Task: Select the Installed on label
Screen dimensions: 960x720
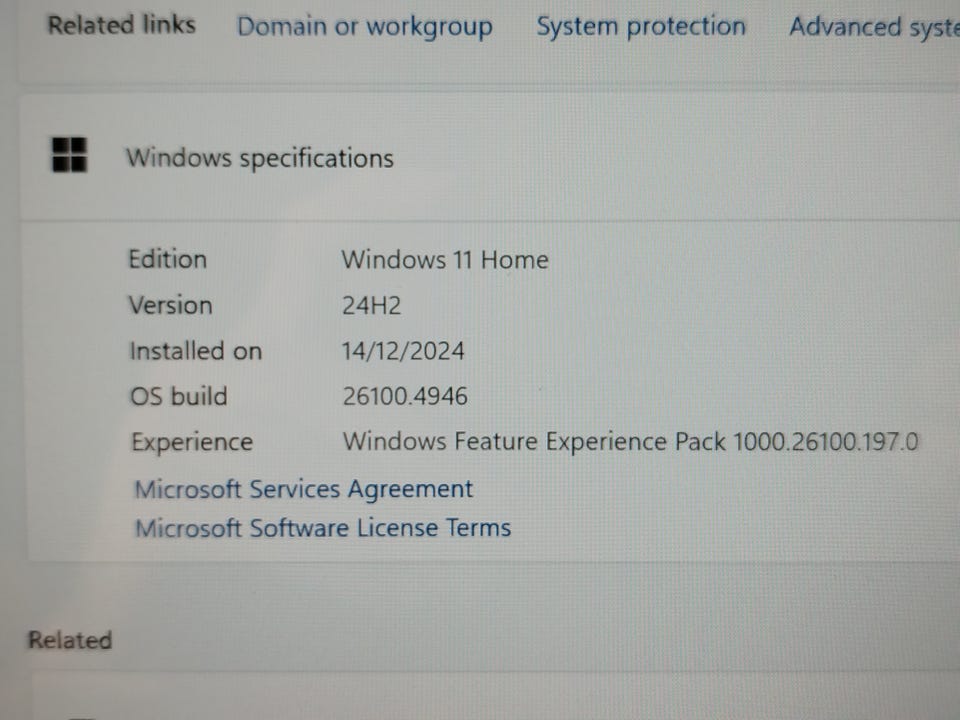Action: click(195, 351)
